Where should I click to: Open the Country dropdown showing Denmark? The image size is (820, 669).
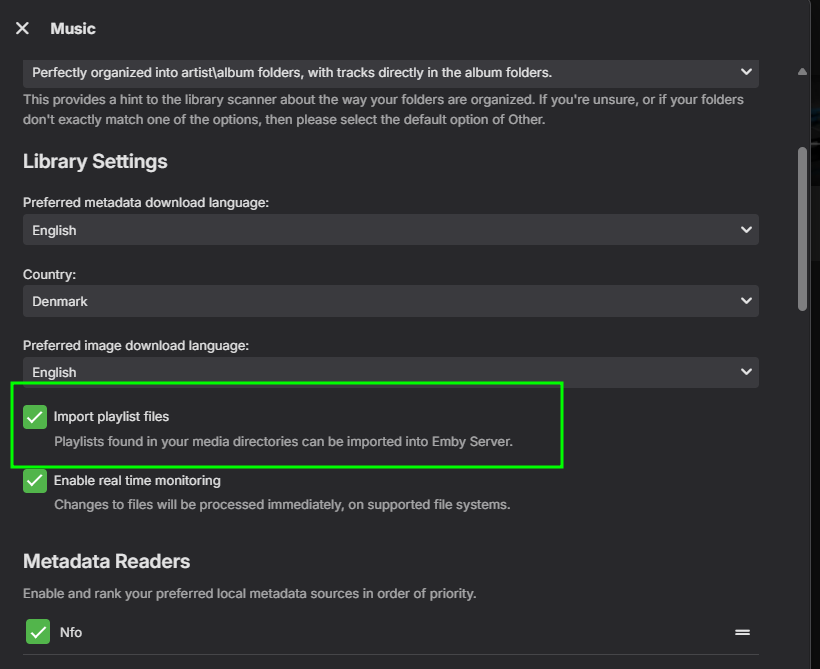(x=390, y=301)
